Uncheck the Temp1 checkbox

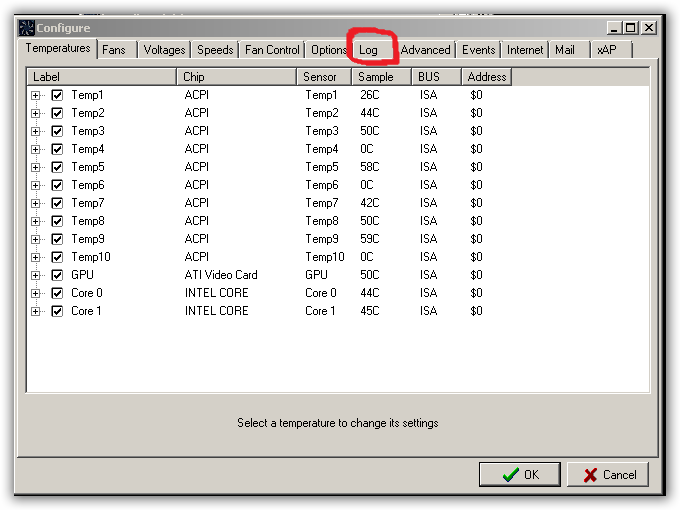point(57,95)
